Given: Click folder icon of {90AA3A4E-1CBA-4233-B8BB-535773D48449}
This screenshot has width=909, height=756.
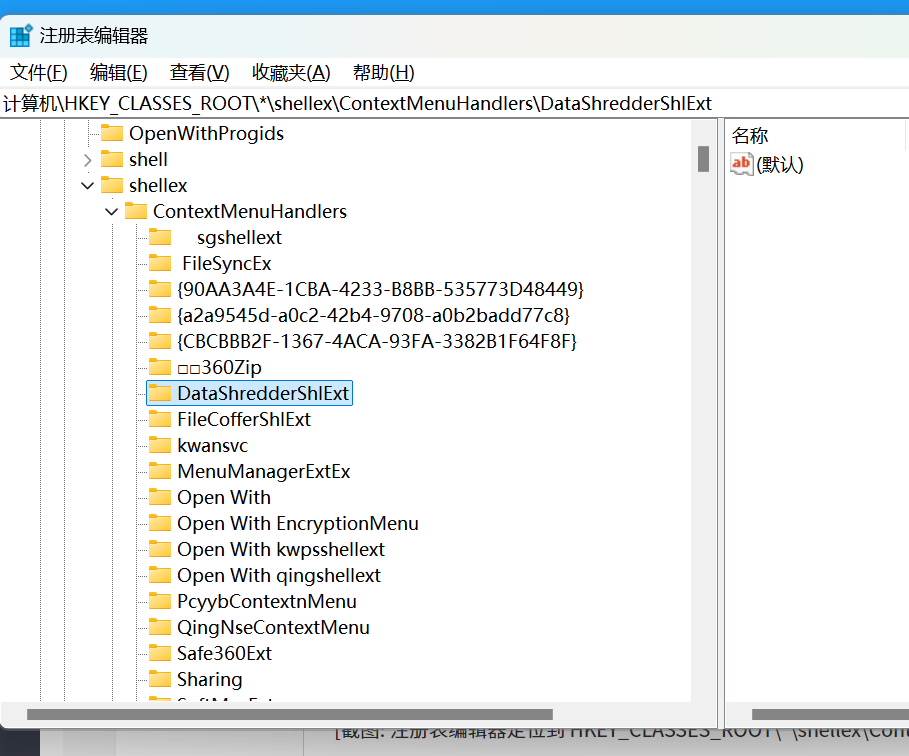Looking at the screenshot, I should tap(160, 289).
